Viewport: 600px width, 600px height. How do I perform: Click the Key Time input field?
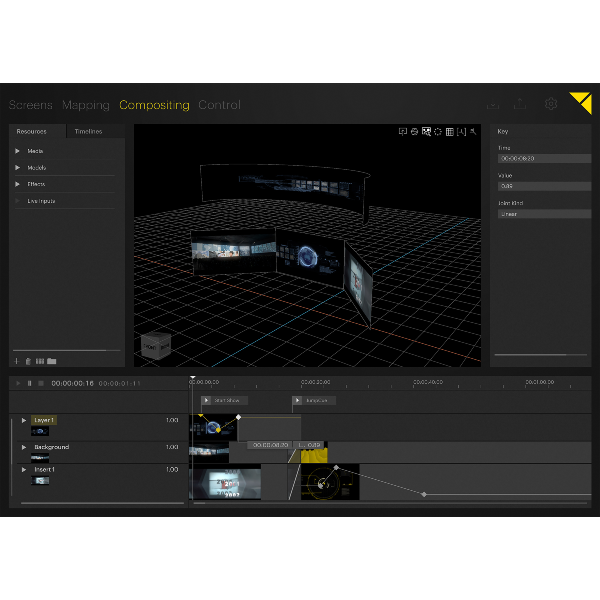544,158
